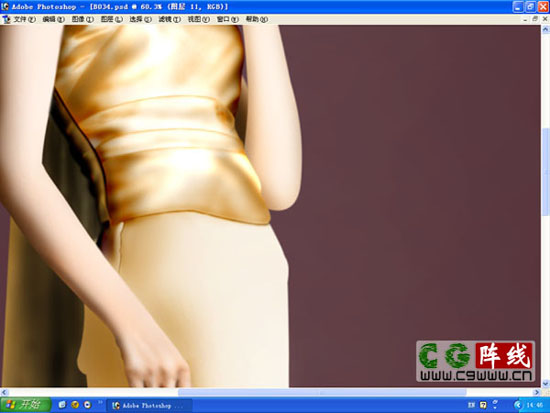Image resolution: width=550 pixels, height=413 pixels.
Task: Open the 视图 (View) menu
Action: [x=199, y=19]
